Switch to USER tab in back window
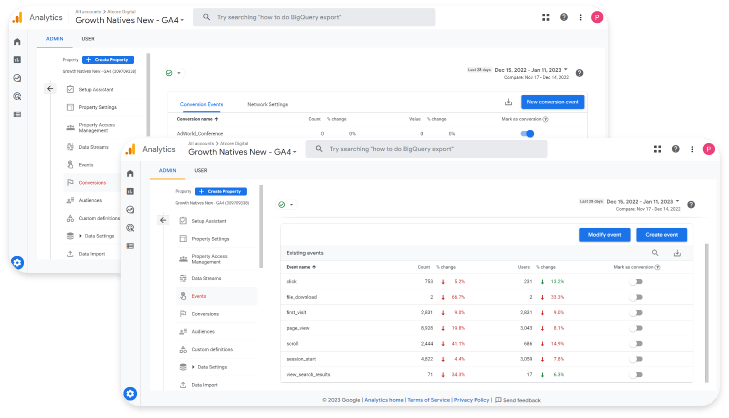Viewport: 729px width, 418px height. point(88,39)
